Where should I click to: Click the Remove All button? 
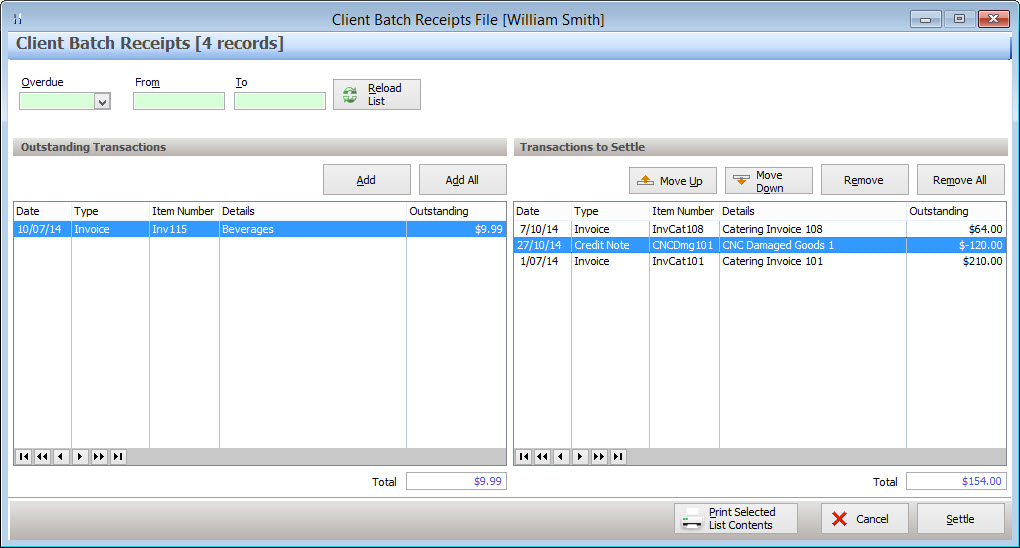click(959, 180)
